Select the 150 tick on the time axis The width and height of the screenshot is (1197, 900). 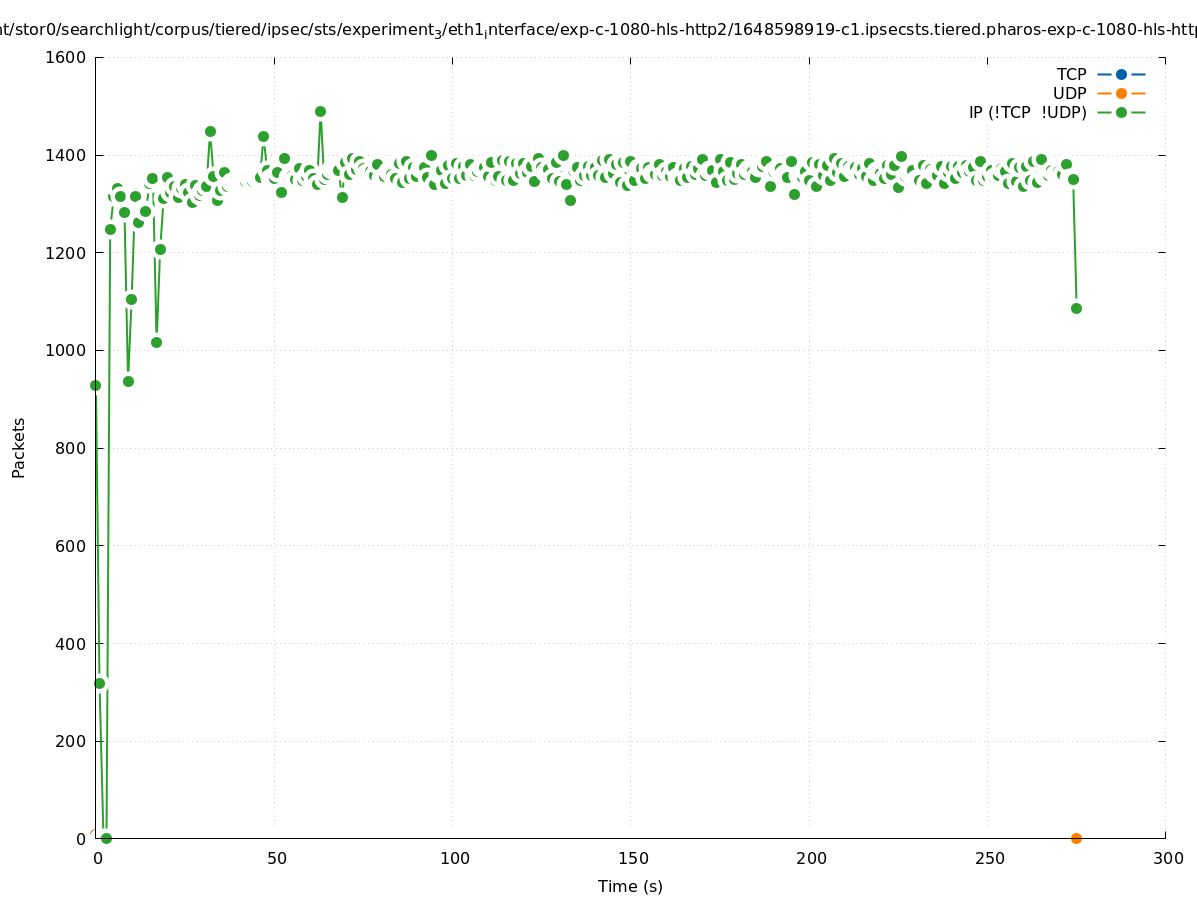(631, 858)
